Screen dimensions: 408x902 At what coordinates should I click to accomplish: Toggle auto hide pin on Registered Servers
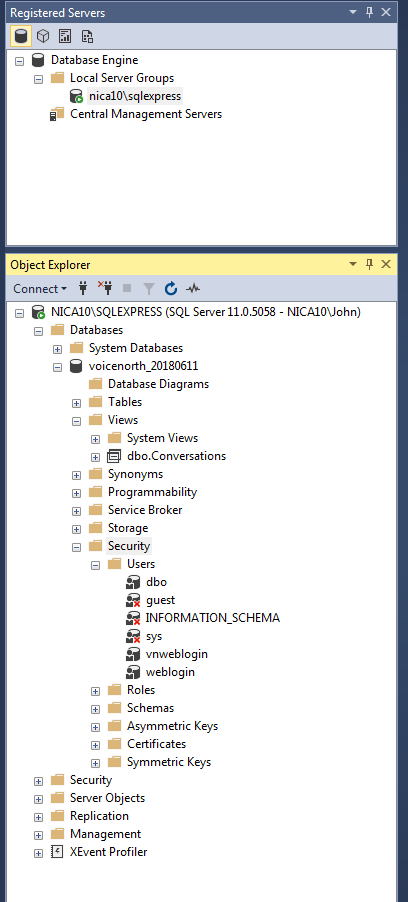(369, 12)
